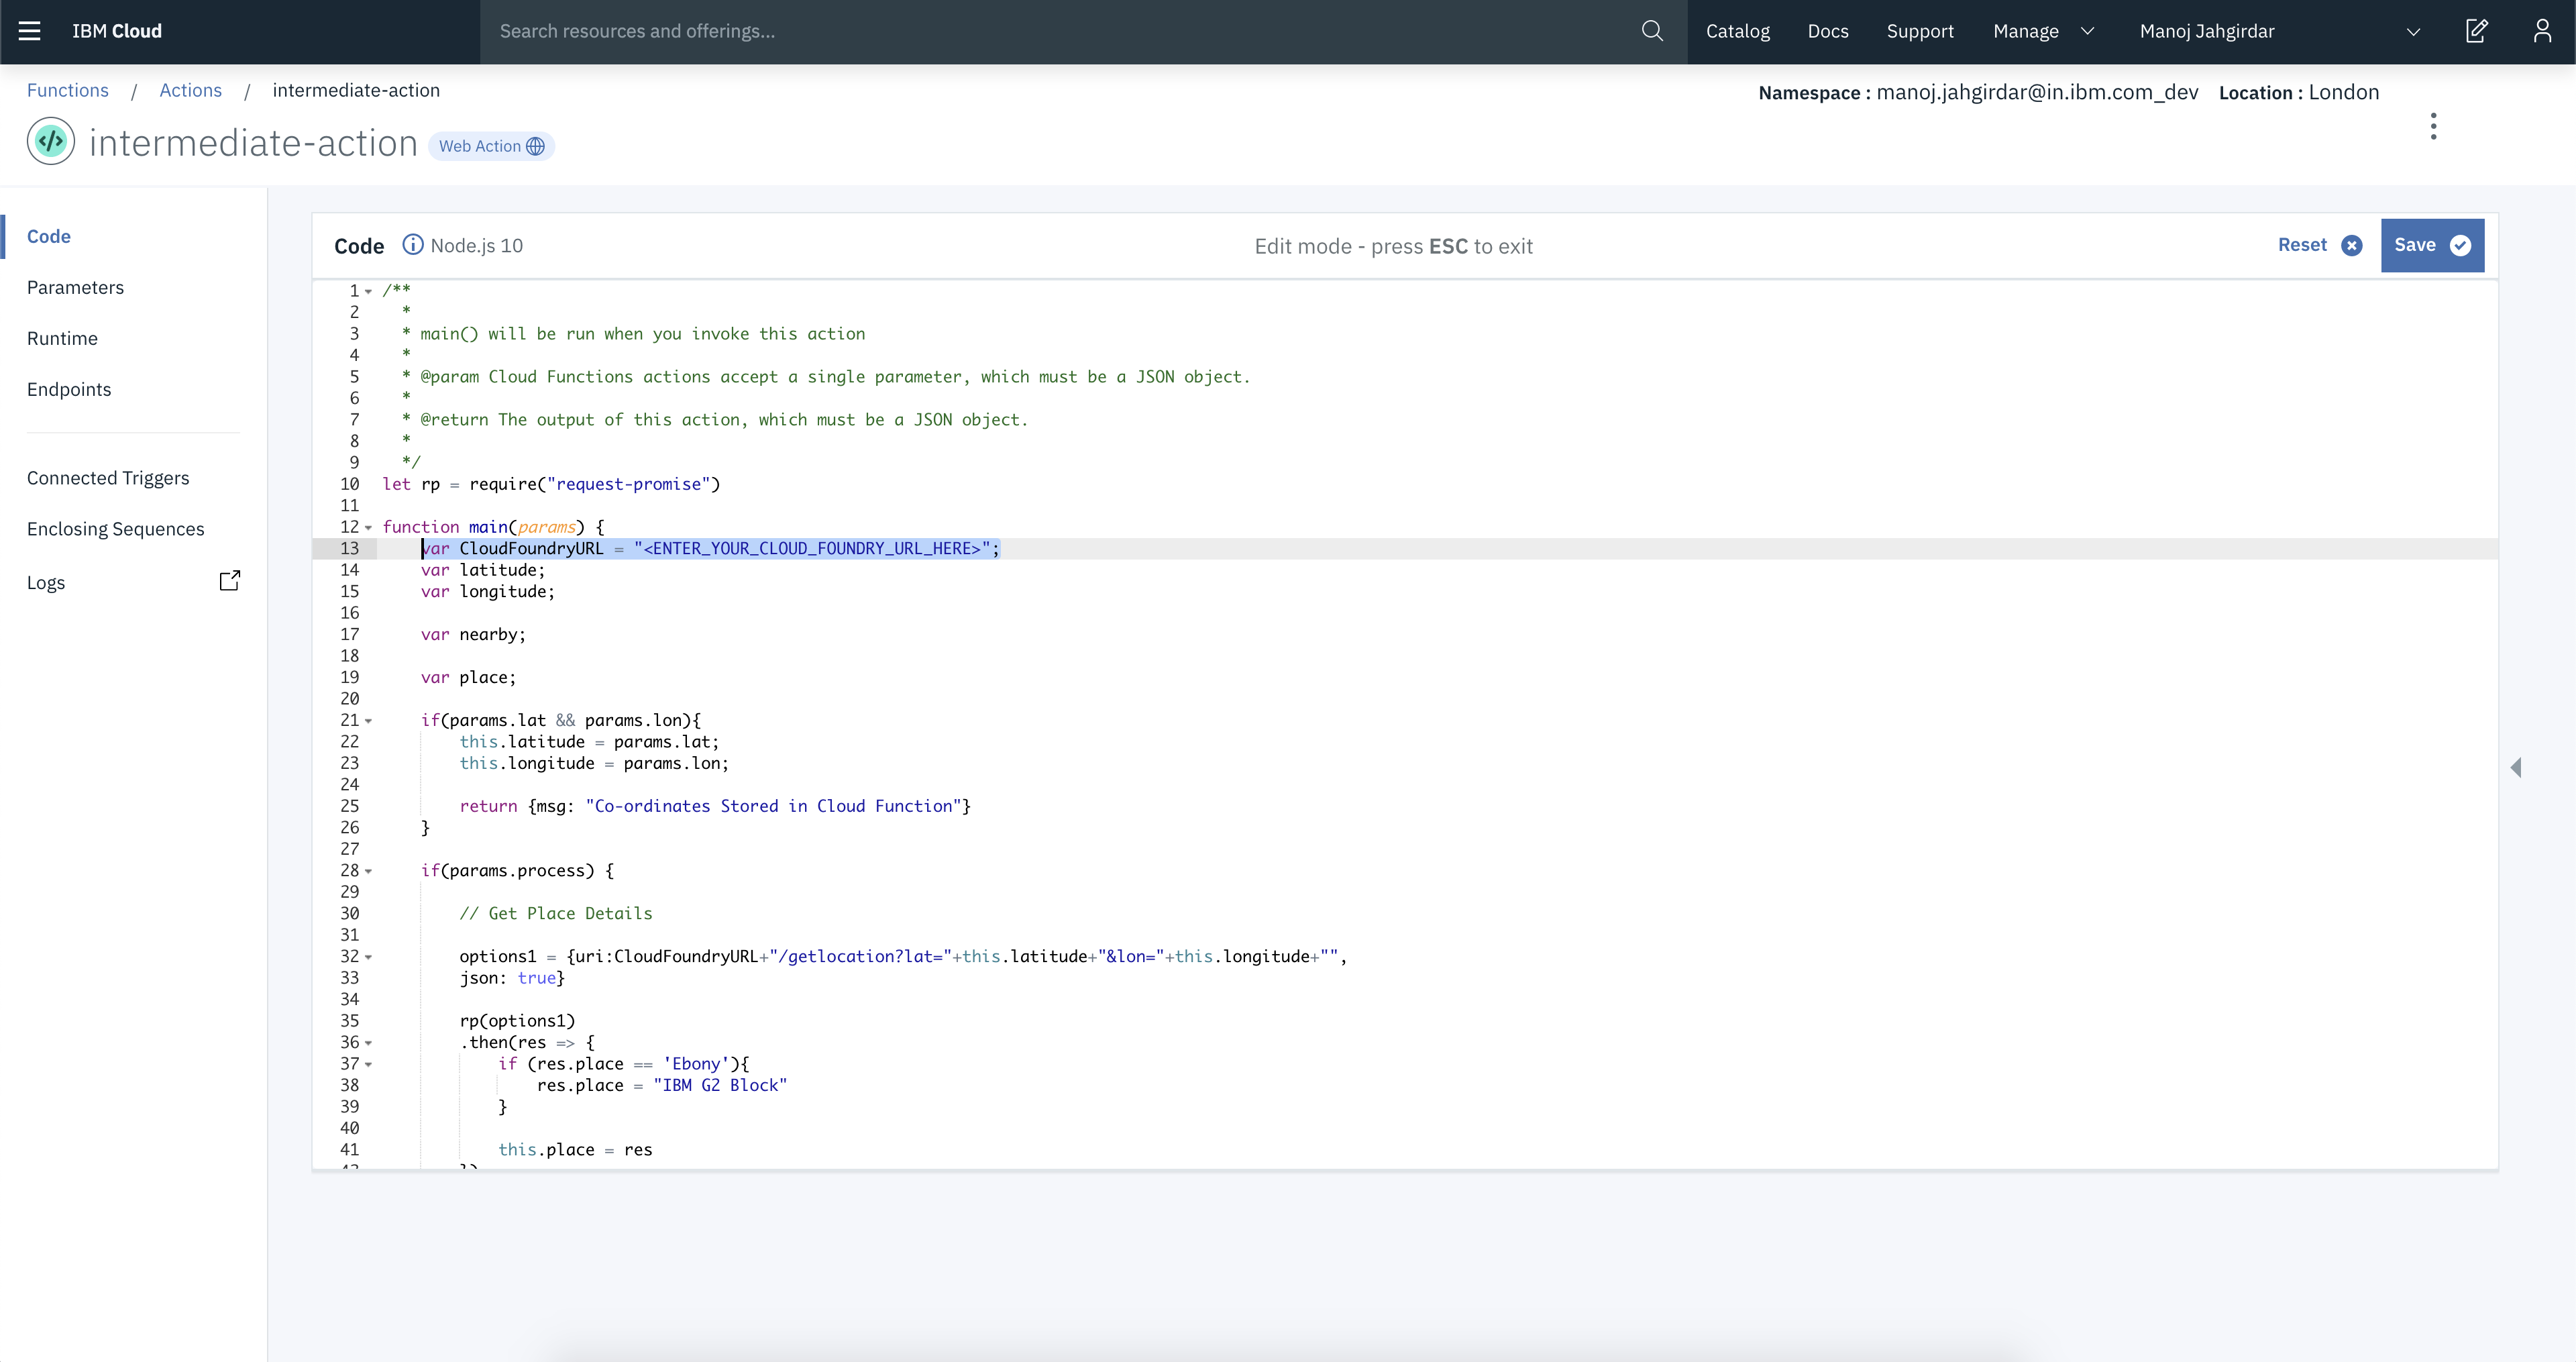Click the intermediate-action code logo icon
The width and height of the screenshot is (2576, 1362).
(x=51, y=142)
